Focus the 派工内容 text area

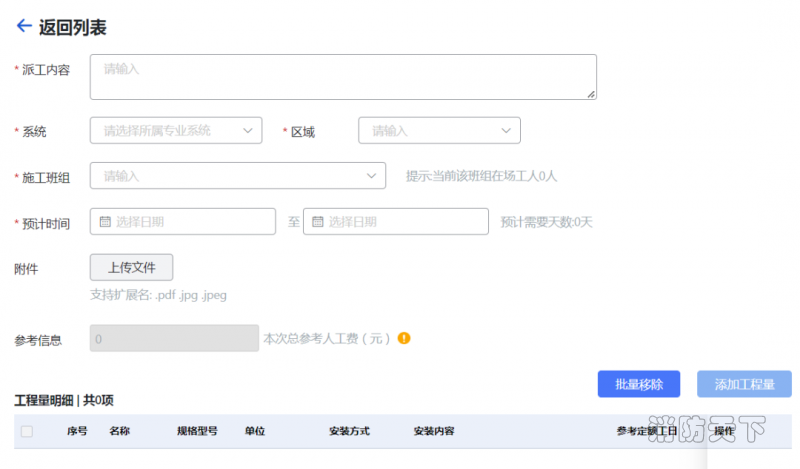pyautogui.click(x=343, y=77)
